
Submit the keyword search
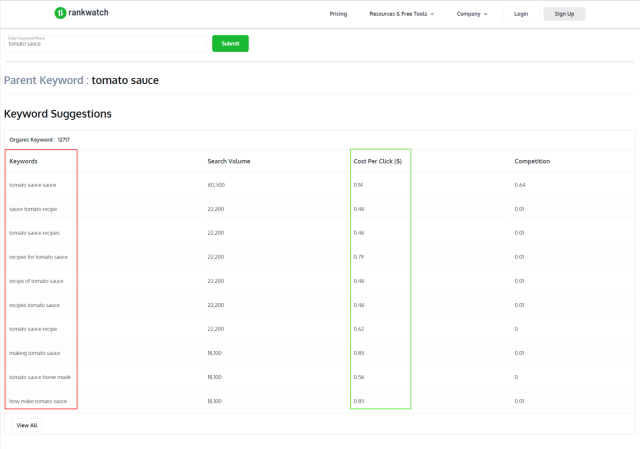230,44
